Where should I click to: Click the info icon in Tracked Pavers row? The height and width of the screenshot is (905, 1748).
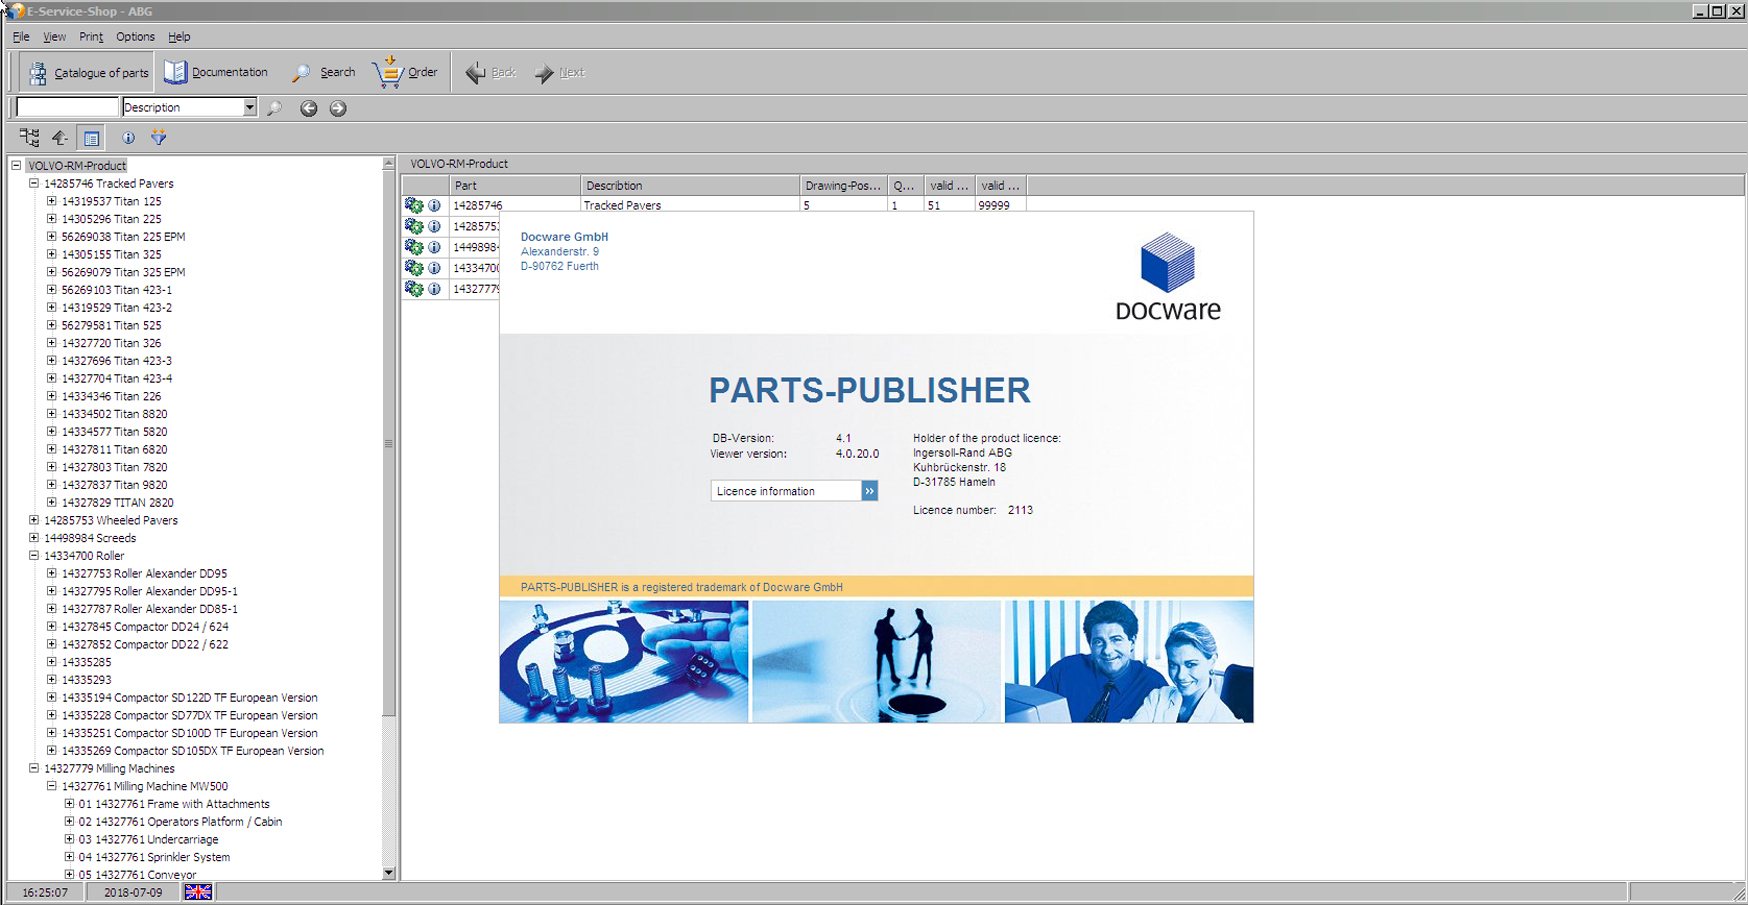[x=435, y=206]
